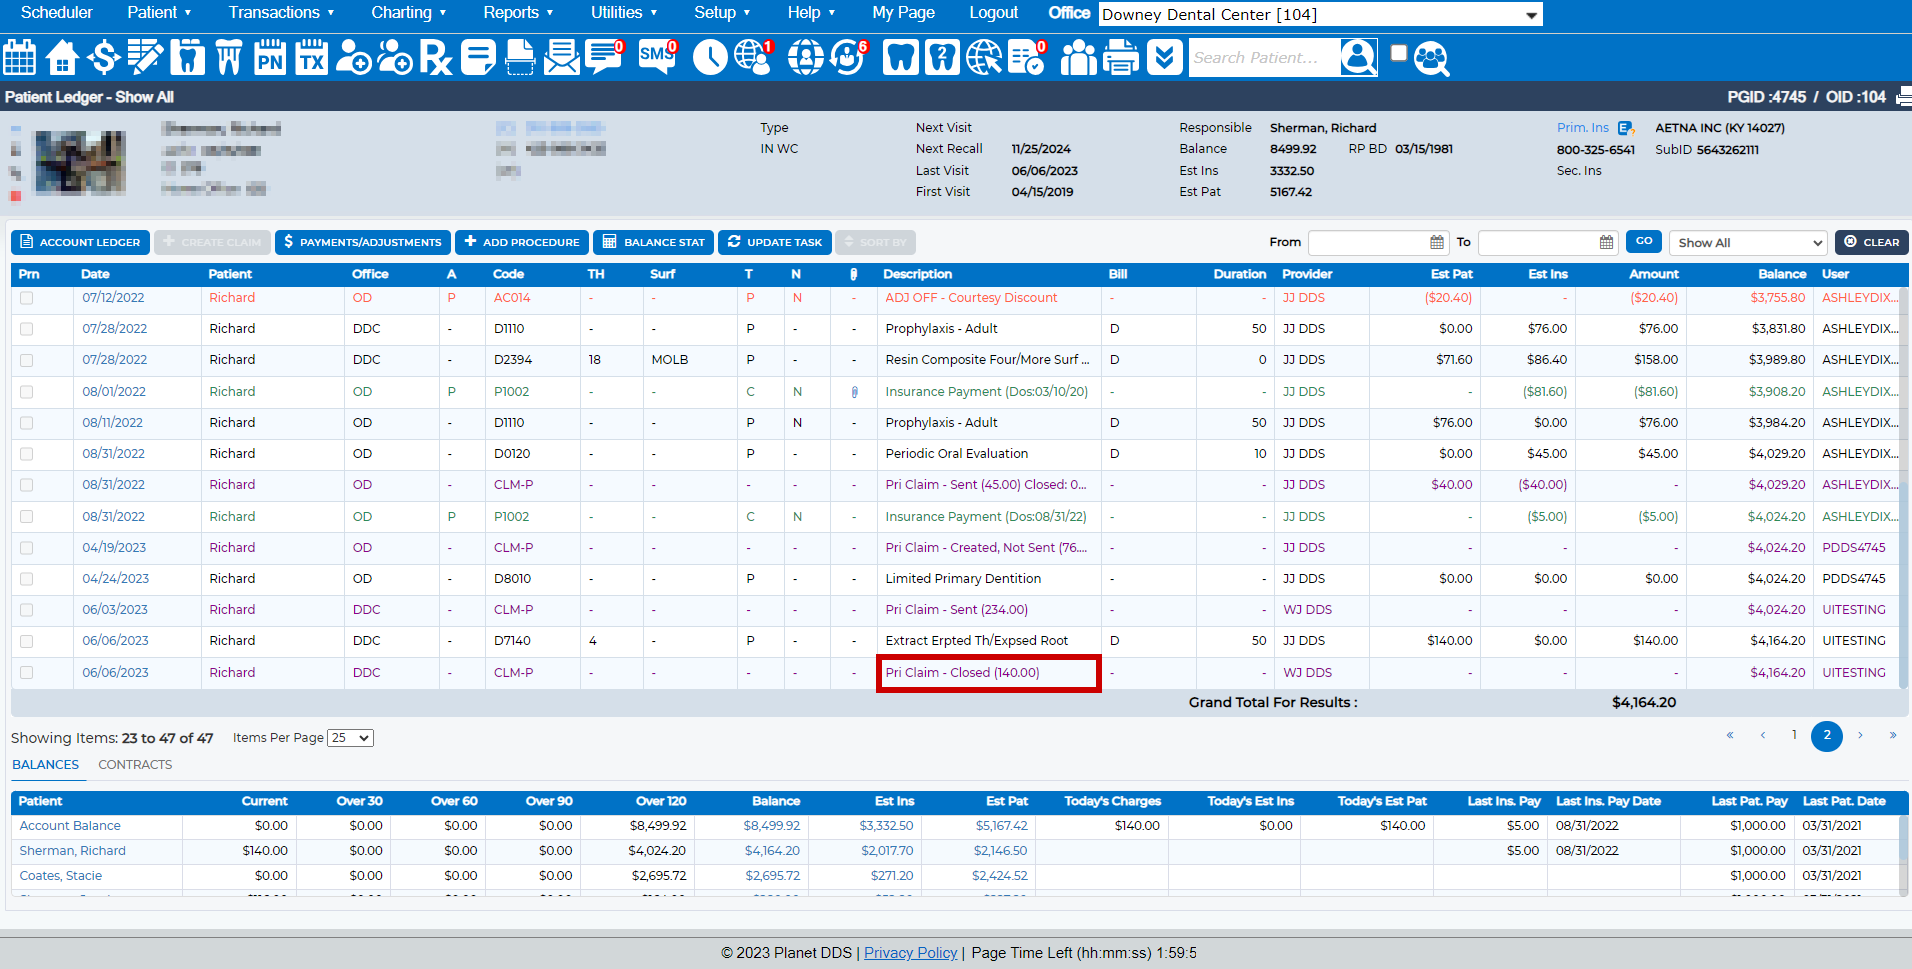Viewport: 1912px width, 969px height.
Task: Click the home house icon
Action: point(62,58)
